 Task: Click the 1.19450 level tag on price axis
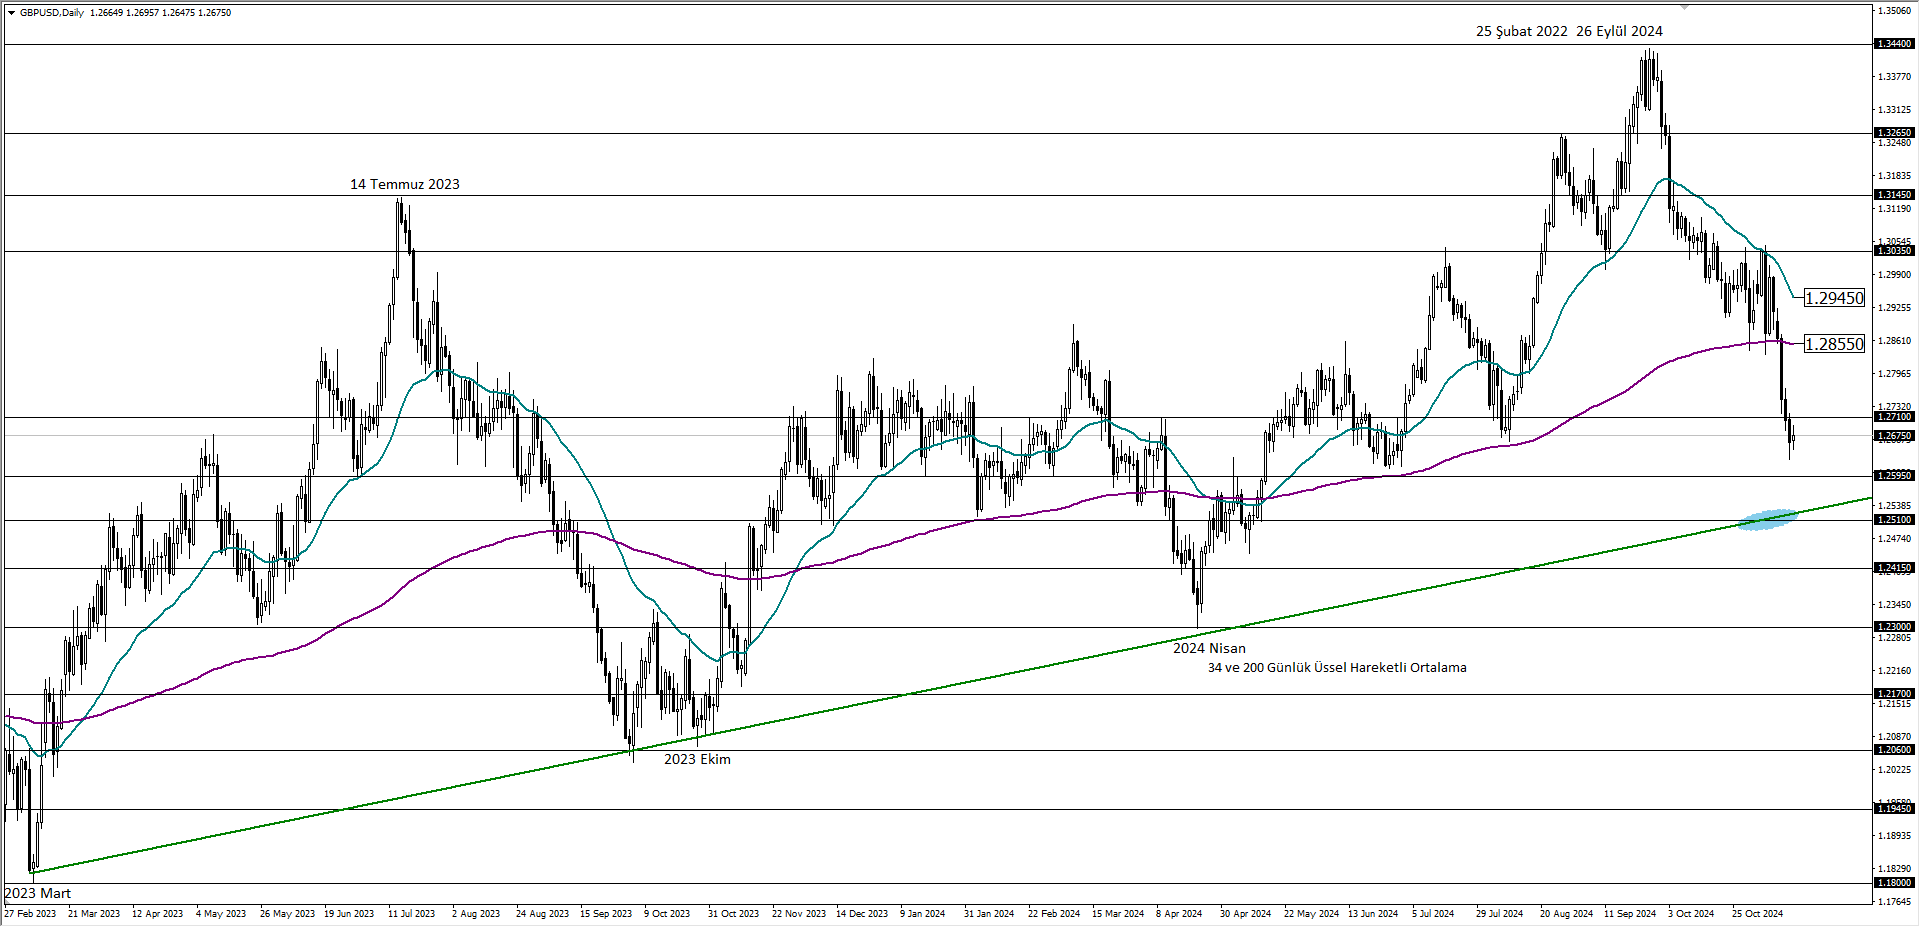click(x=1894, y=809)
